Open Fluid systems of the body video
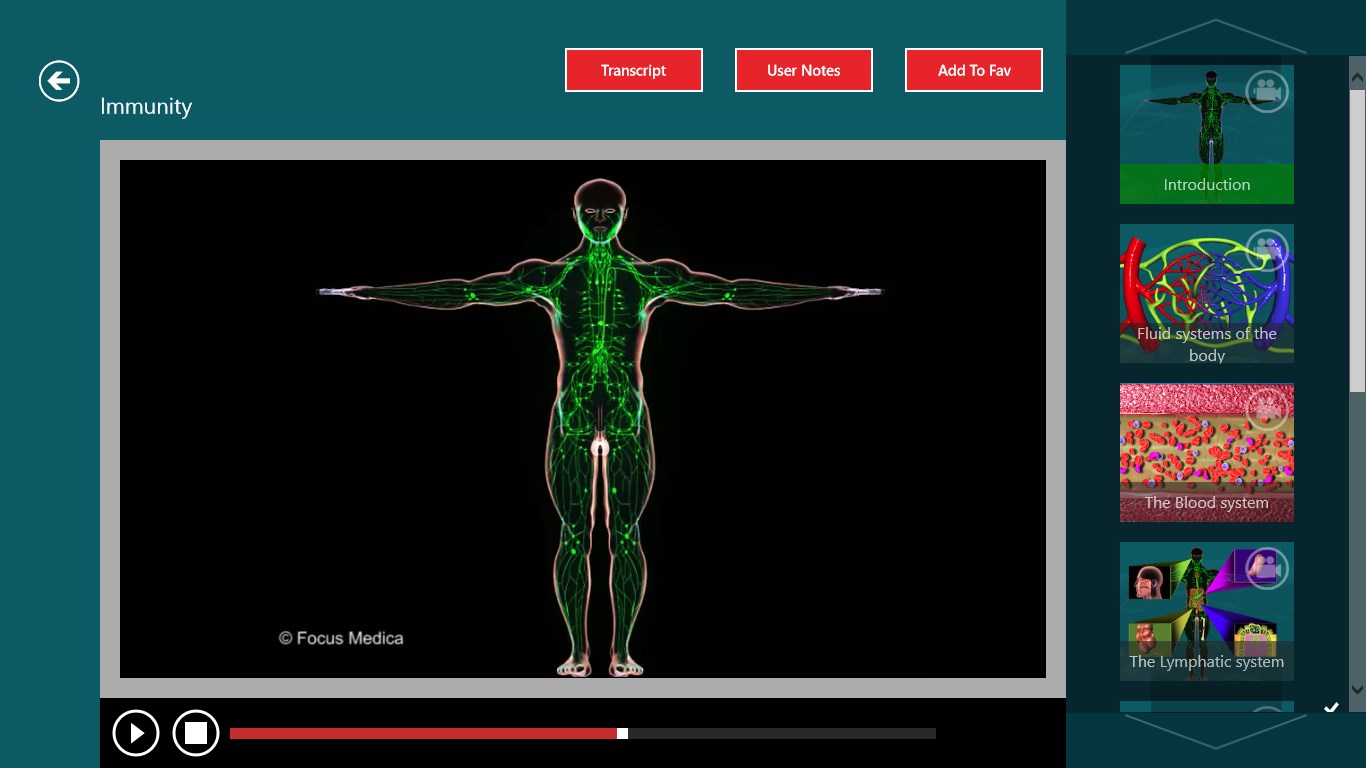The width and height of the screenshot is (1366, 768). pyautogui.click(x=1206, y=294)
